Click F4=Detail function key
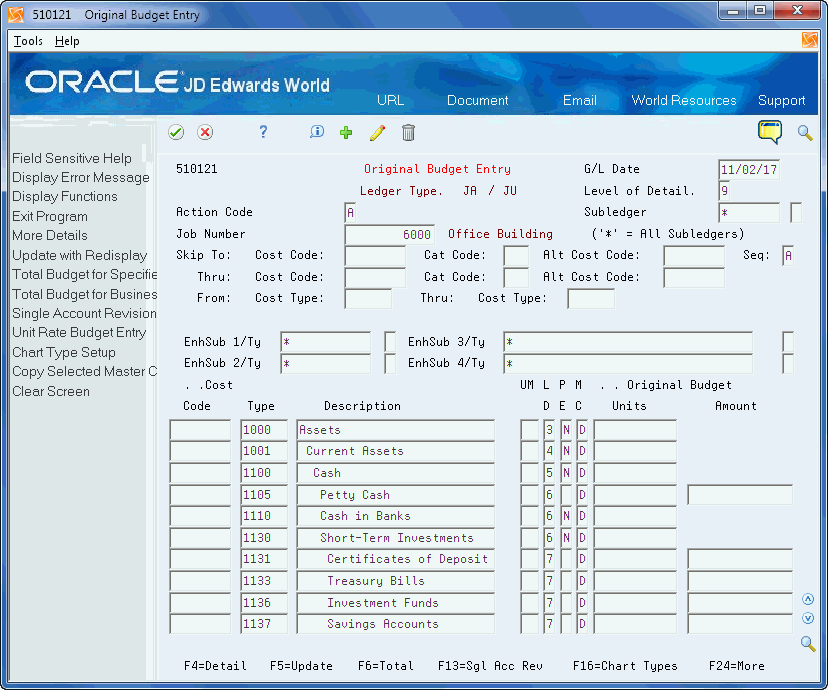Image resolution: width=828 pixels, height=690 pixels. (215, 666)
